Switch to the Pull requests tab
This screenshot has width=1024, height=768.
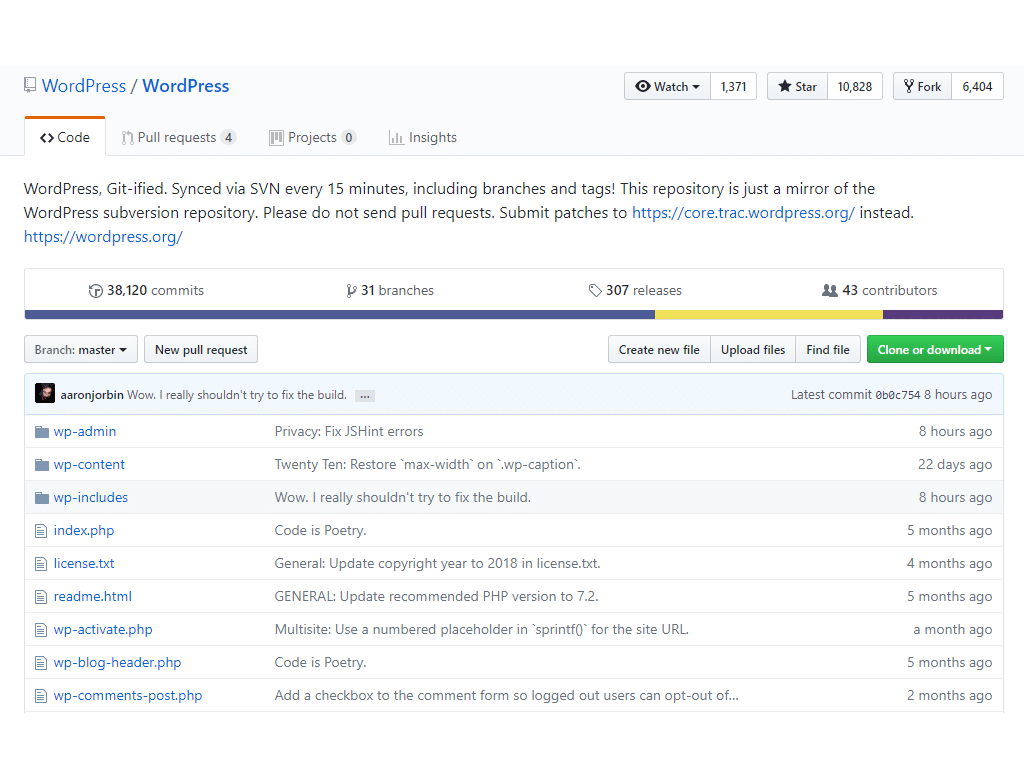[x=178, y=138]
